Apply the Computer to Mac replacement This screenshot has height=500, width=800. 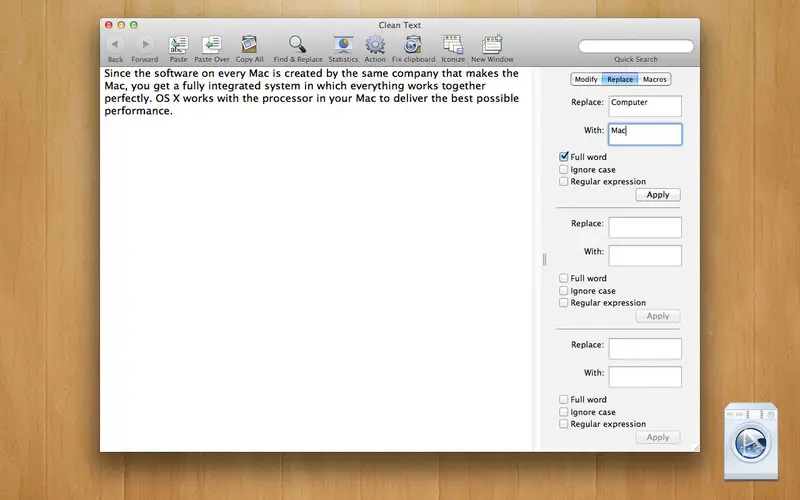pos(658,195)
